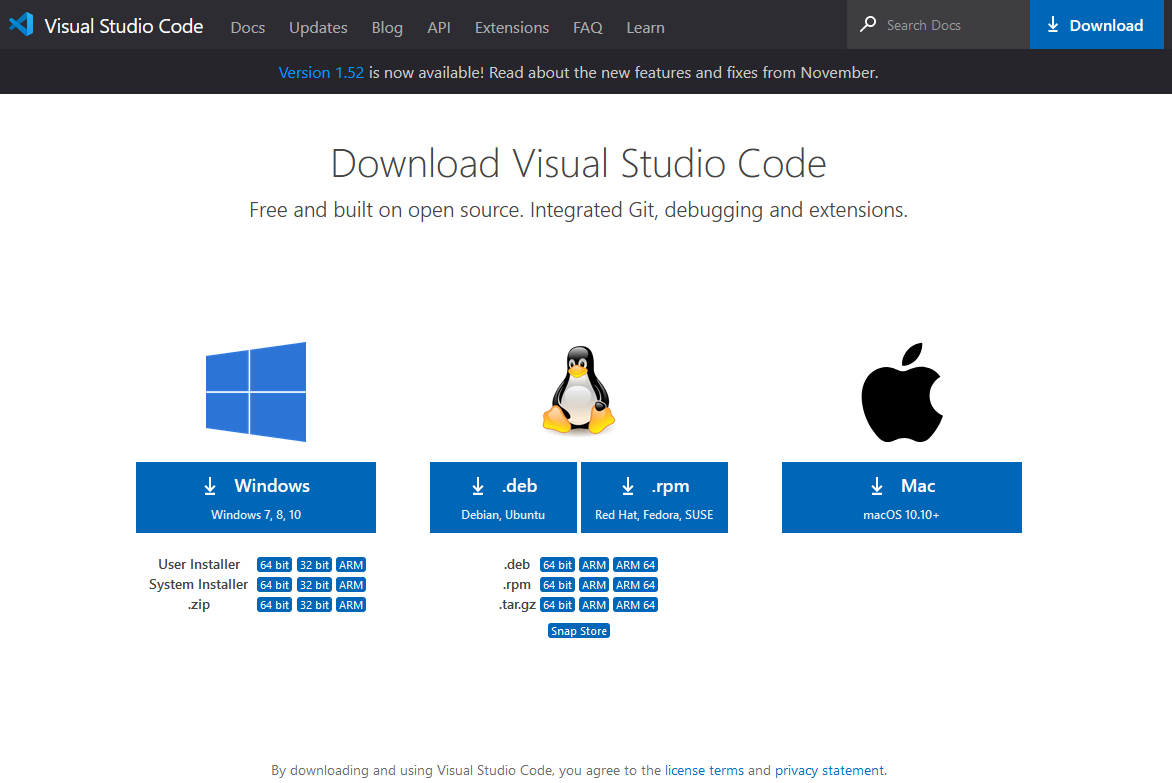The width and height of the screenshot is (1172, 783).
Task: Click the 'Download Visual Studio Code' heading
Action: 579,164
